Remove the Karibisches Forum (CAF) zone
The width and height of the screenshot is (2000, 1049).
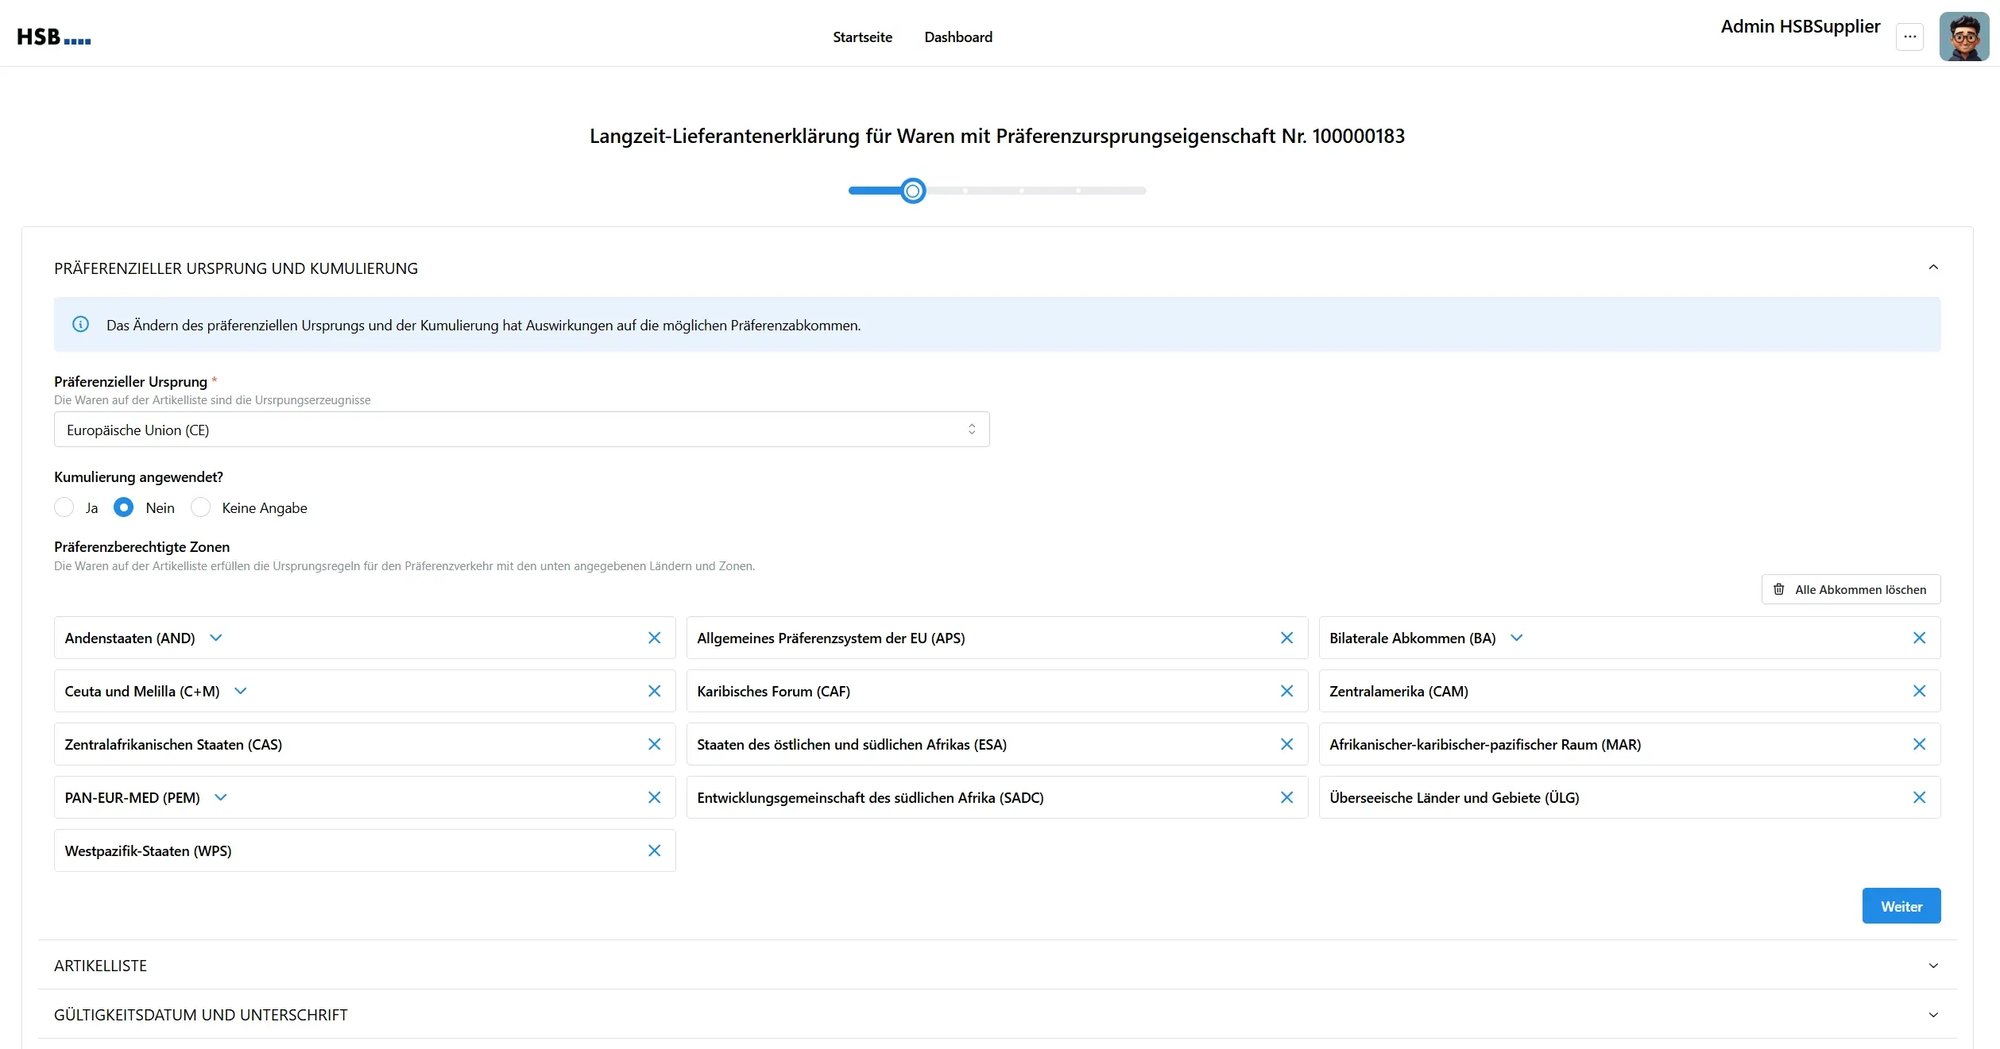[x=1287, y=690]
